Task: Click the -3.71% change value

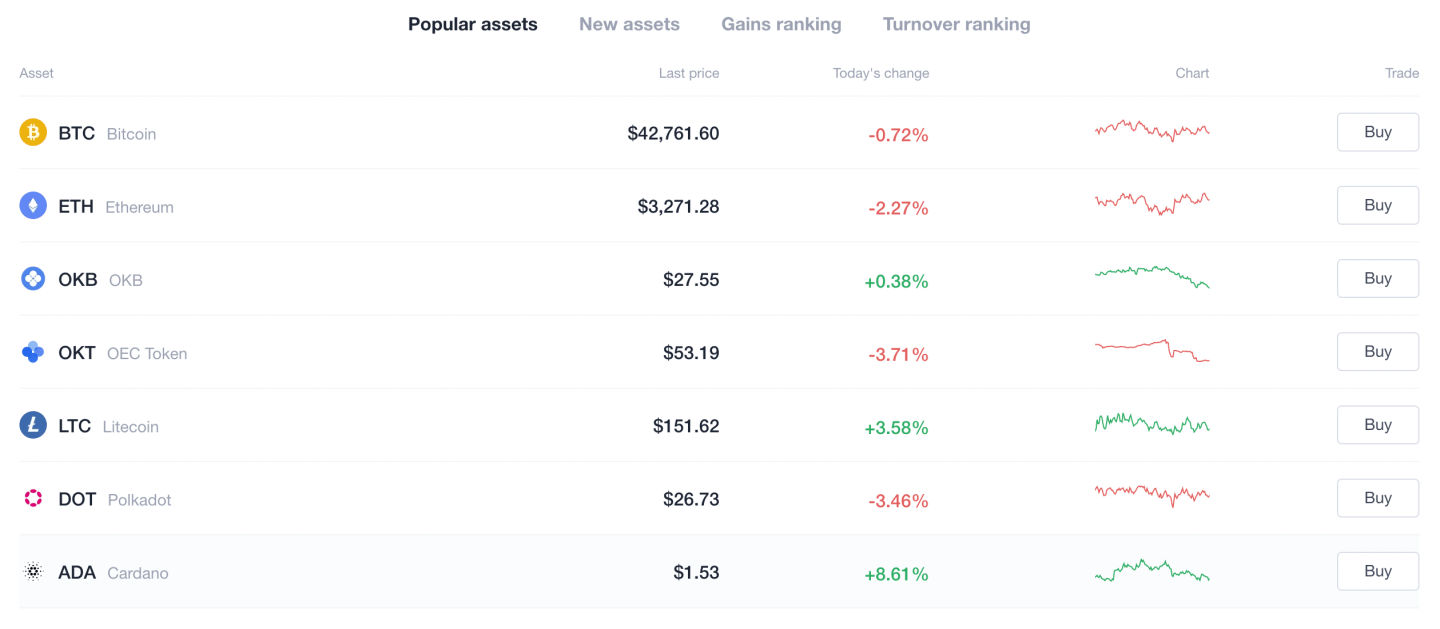Action: coord(898,354)
